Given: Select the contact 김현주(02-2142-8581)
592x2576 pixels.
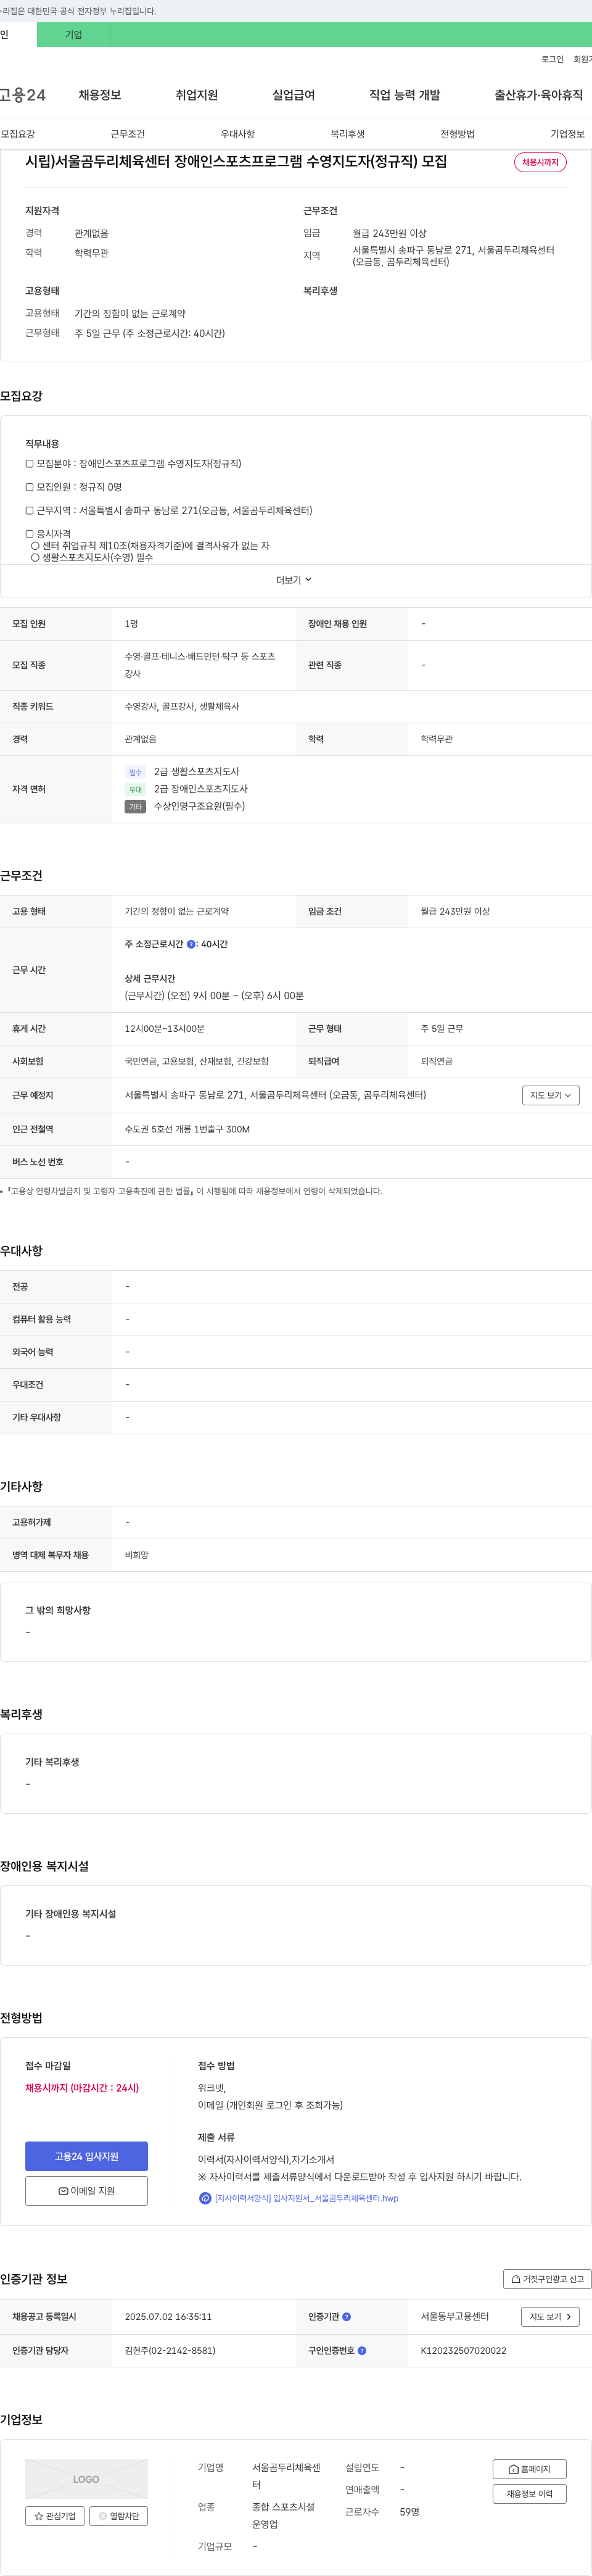Looking at the screenshot, I should click(170, 2351).
